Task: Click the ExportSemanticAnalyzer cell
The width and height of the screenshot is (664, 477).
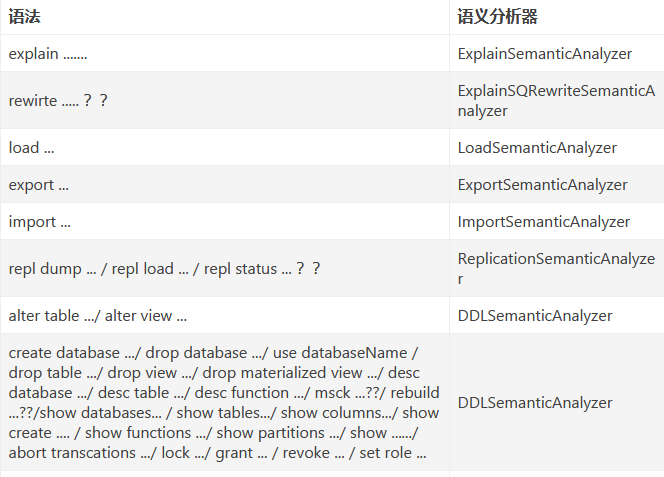Action: coord(542,185)
